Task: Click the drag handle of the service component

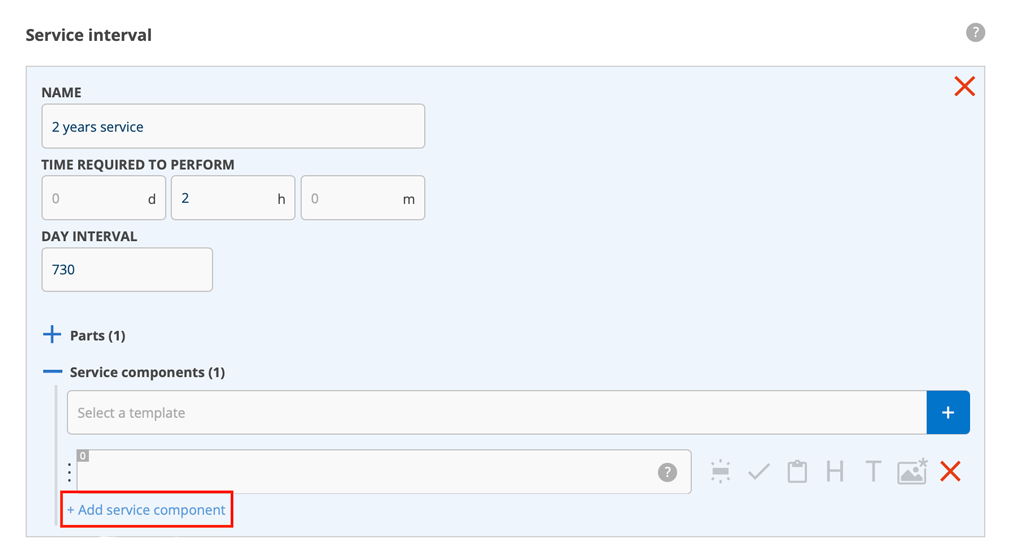Action: [69, 472]
